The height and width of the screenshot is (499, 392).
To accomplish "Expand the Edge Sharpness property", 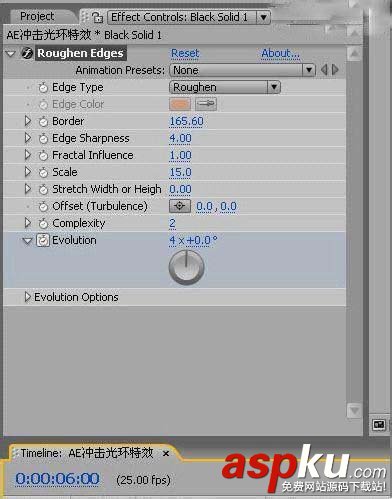I will point(28,138).
